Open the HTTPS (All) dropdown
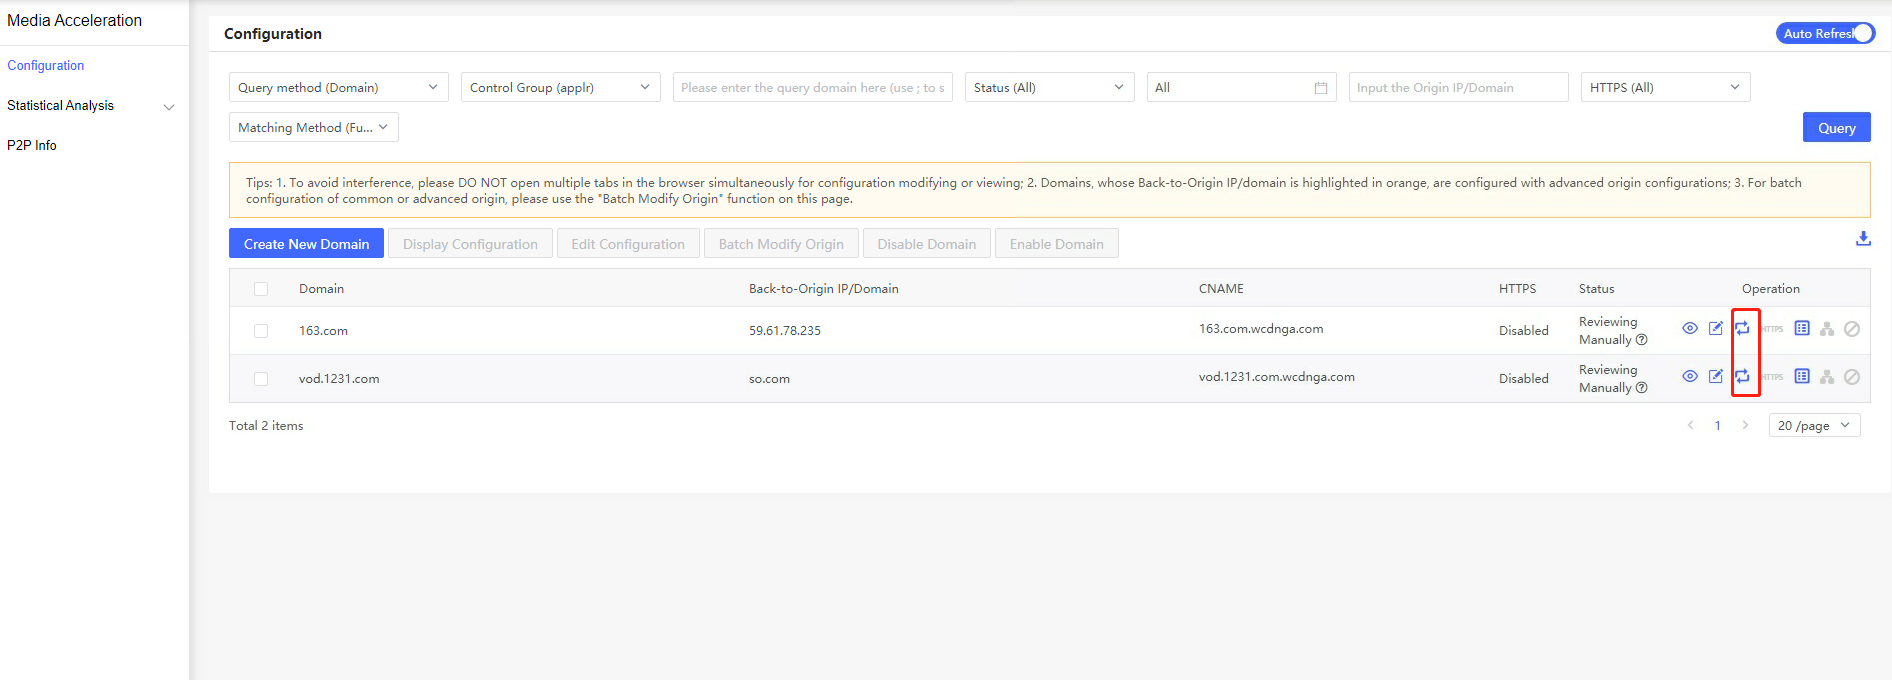The image size is (1892, 680). (x=1665, y=88)
